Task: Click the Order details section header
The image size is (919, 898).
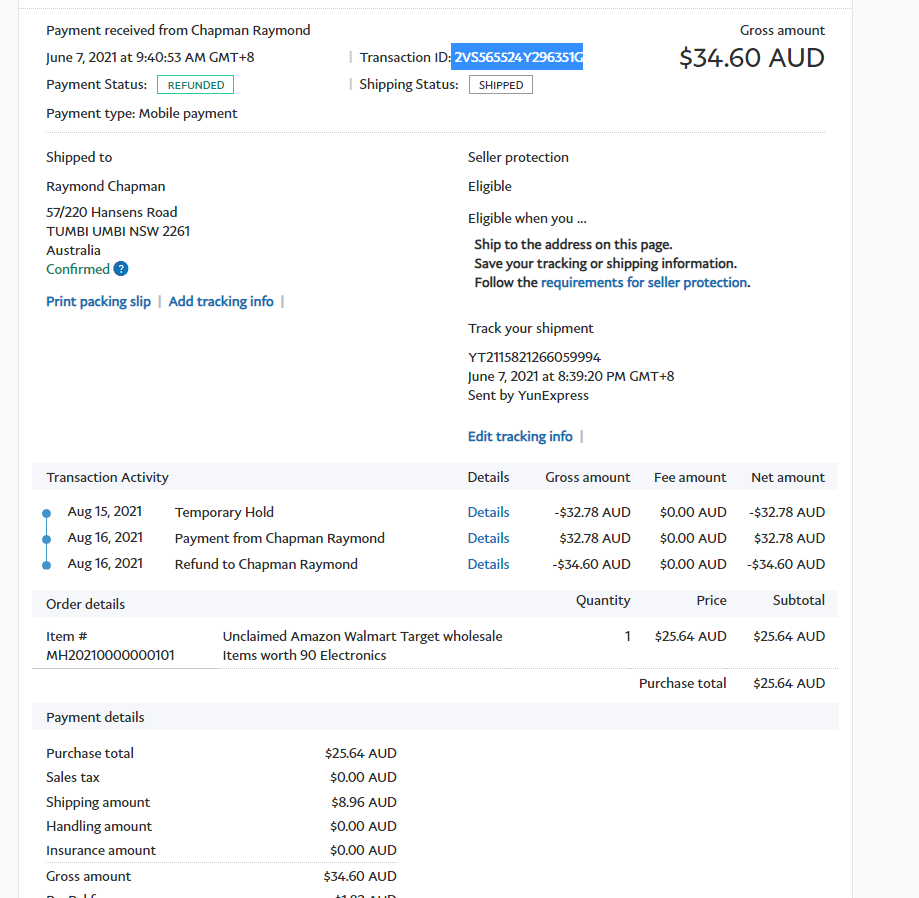Action: tap(86, 604)
